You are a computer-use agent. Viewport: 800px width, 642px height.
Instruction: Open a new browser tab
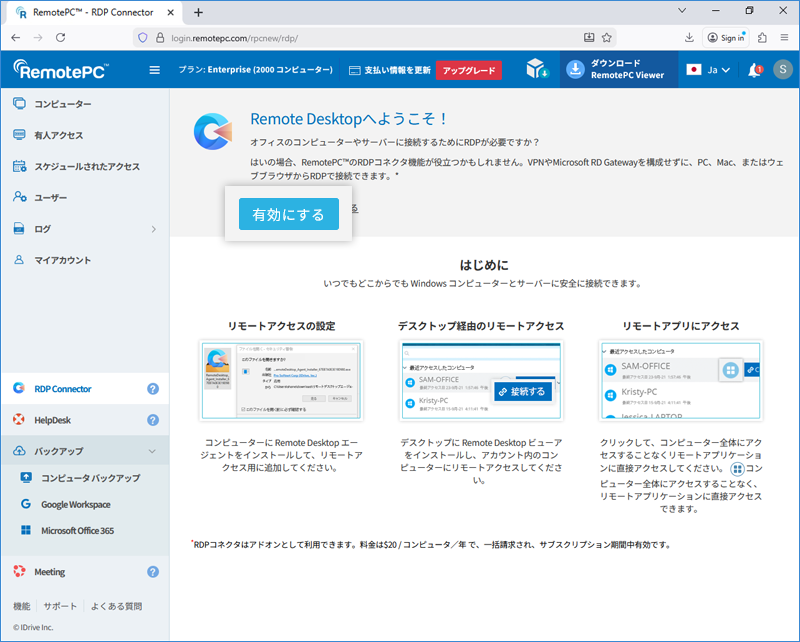198,13
